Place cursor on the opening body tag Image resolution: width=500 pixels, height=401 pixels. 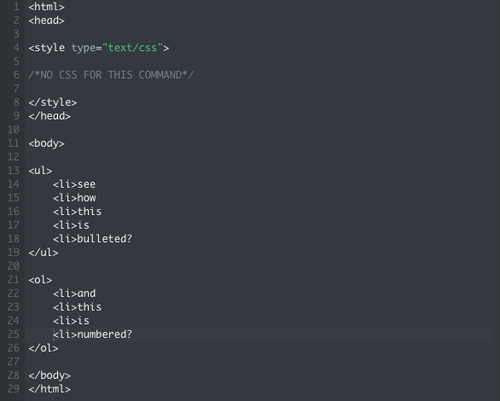46,143
